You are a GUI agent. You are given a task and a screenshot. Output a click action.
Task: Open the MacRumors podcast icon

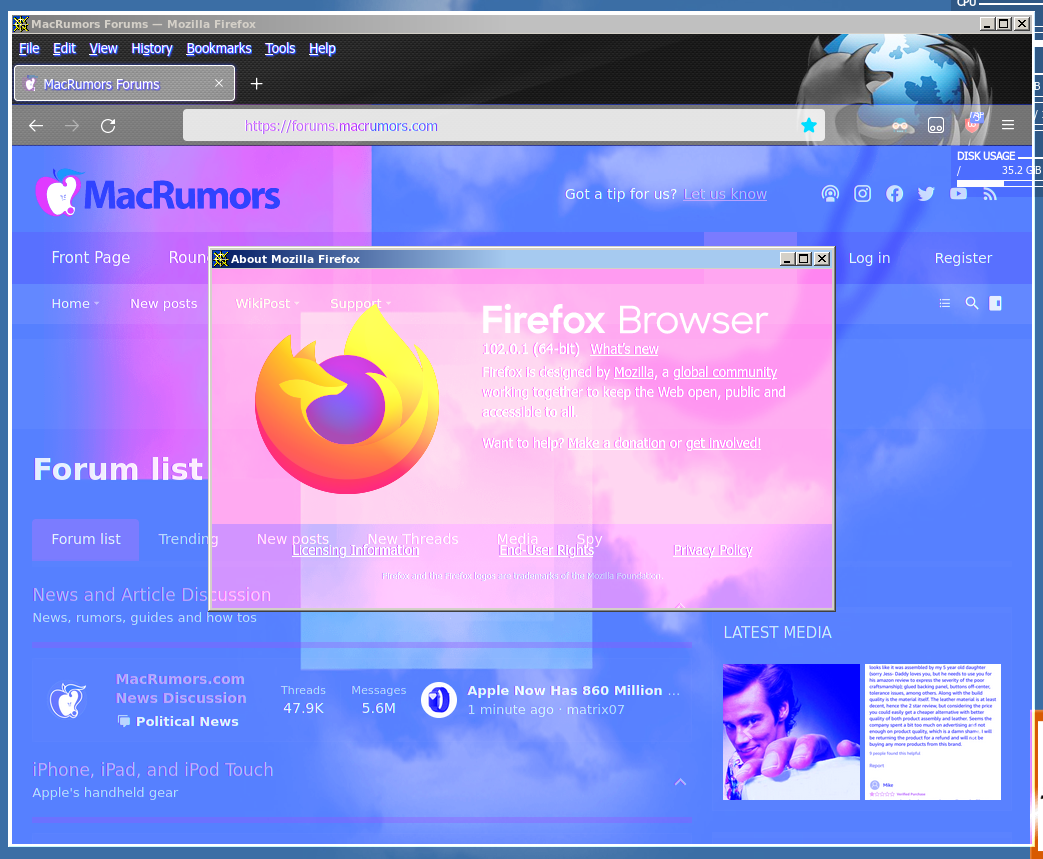830,194
